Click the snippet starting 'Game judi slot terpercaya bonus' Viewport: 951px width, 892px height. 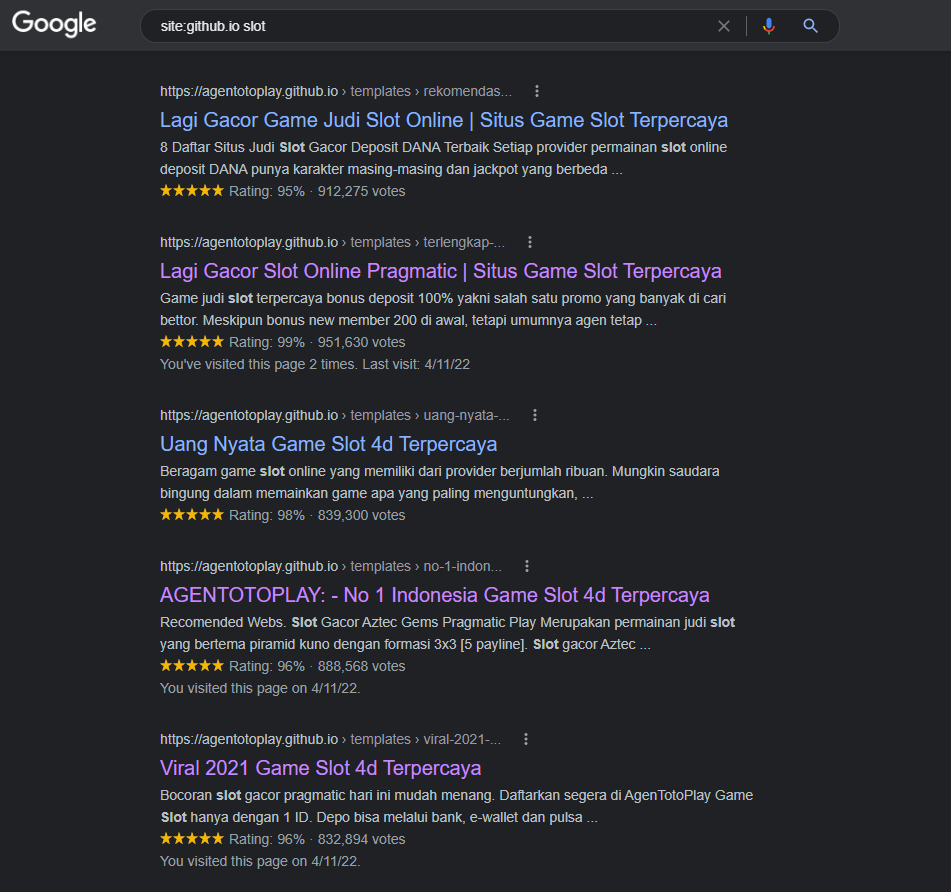(x=443, y=309)
